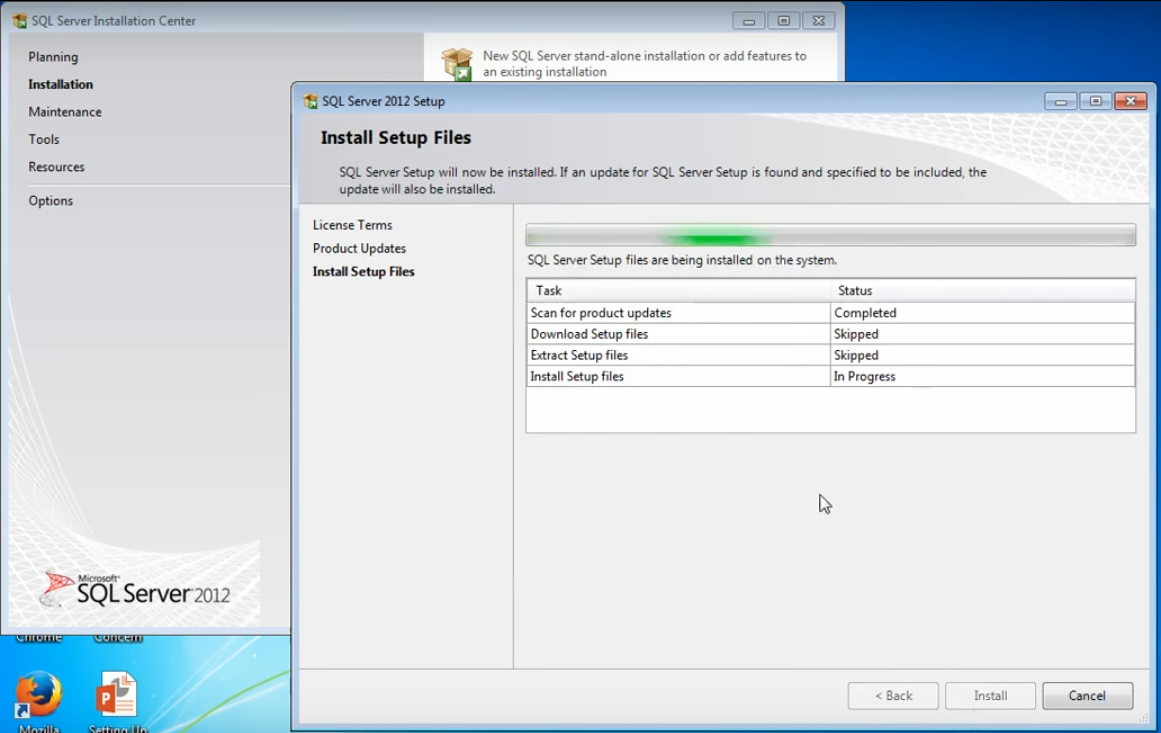Image resolution: width=1161 pixels, height=733 pixels.
Task: Click Skipped status for Download Setup files
Action: click(983, 334)
